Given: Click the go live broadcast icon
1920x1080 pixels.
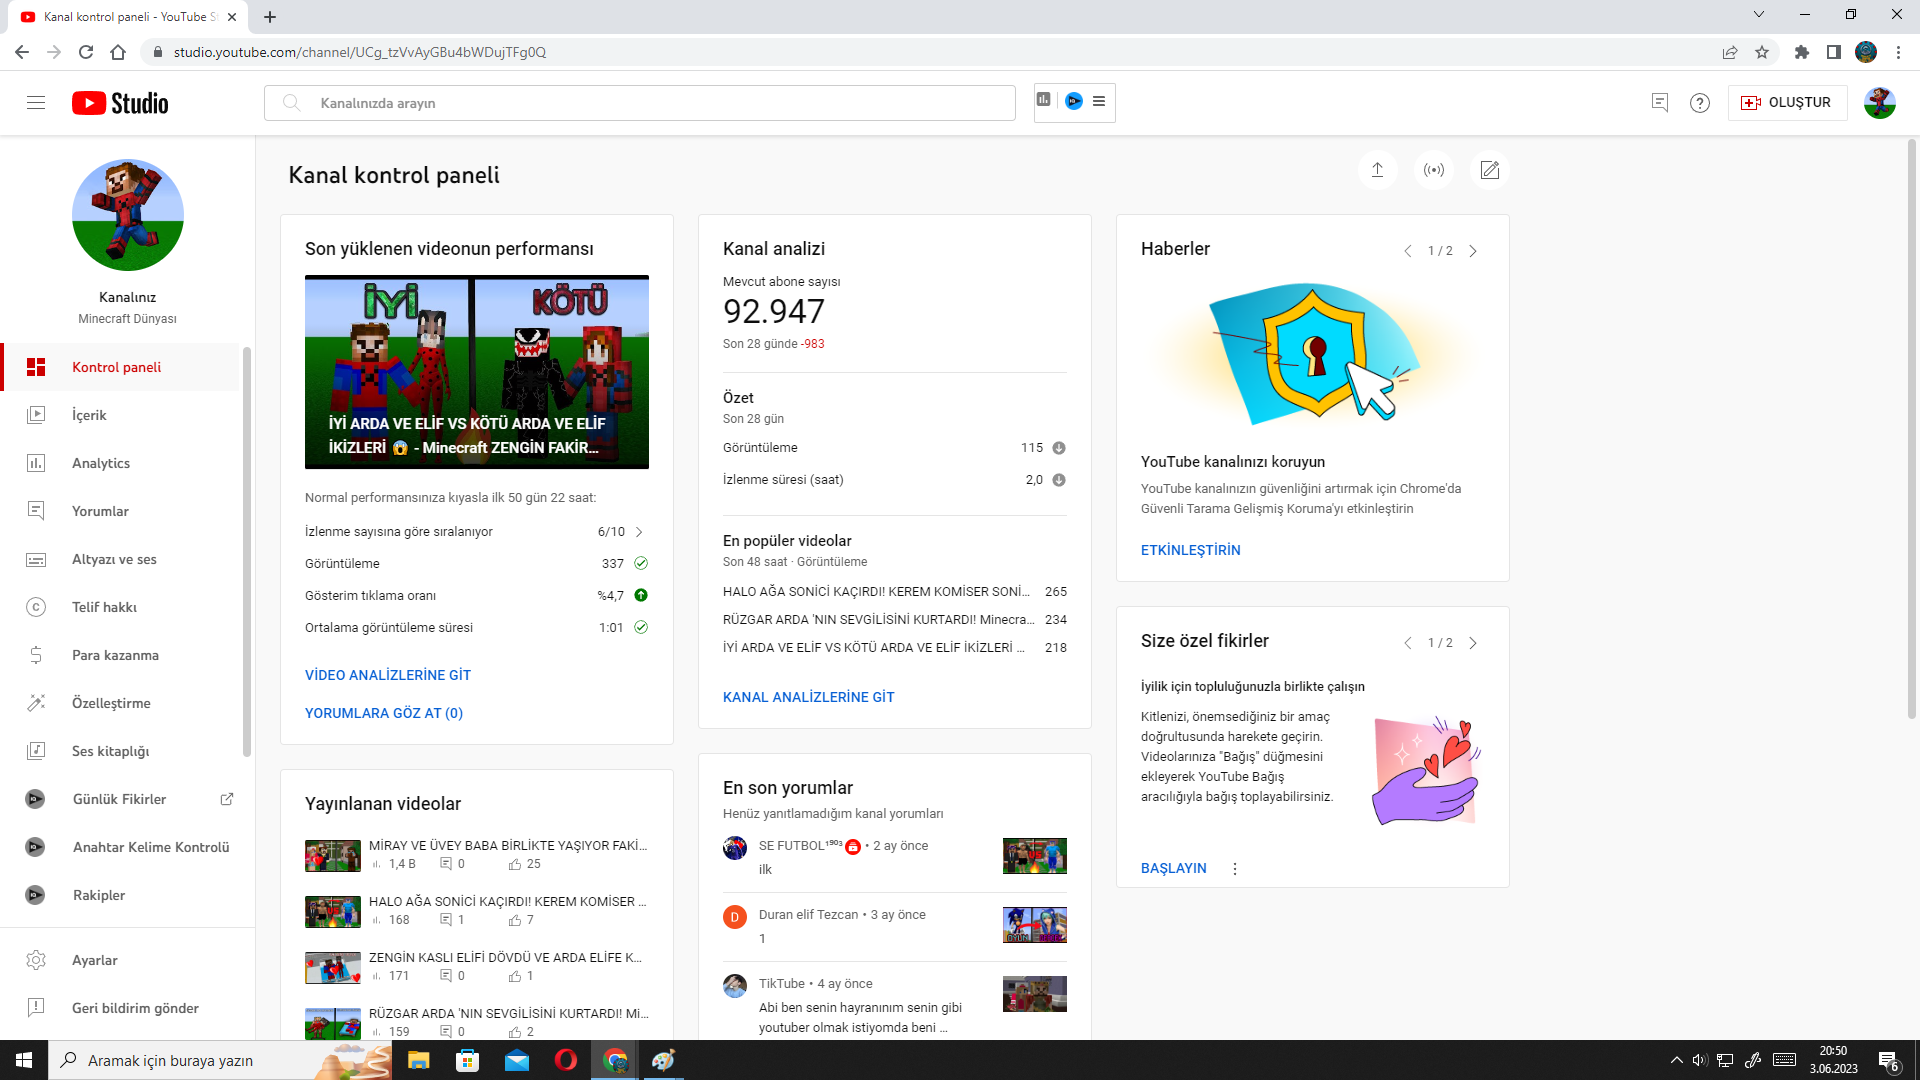Looking at the screenshot, I should (1434, 170).
